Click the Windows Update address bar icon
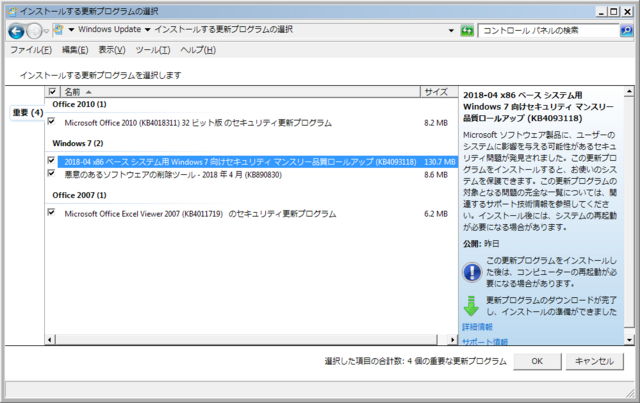Image resolution: width=640 pixels, height=403 pixels. [x=59, y=30]
